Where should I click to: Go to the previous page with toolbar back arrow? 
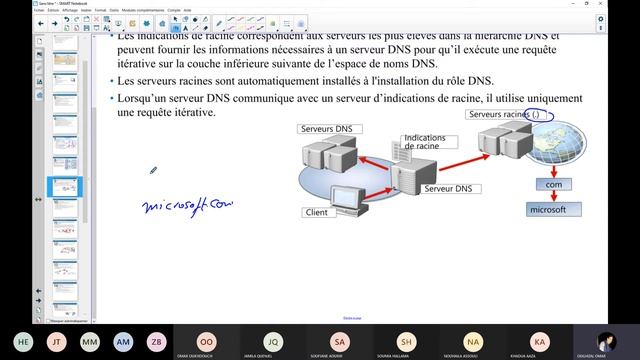tap(40, 24)
